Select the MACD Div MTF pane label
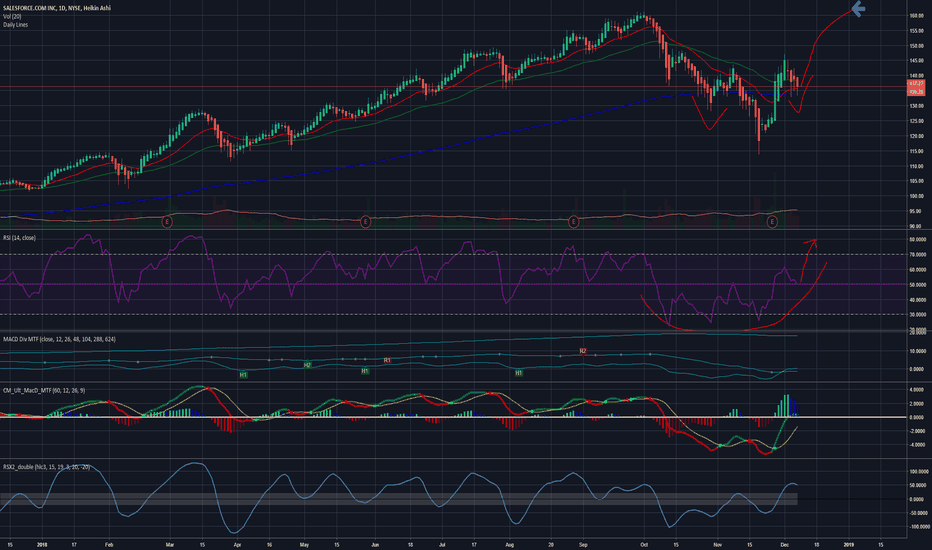932x550 pixels. click(x=59, y=339)
